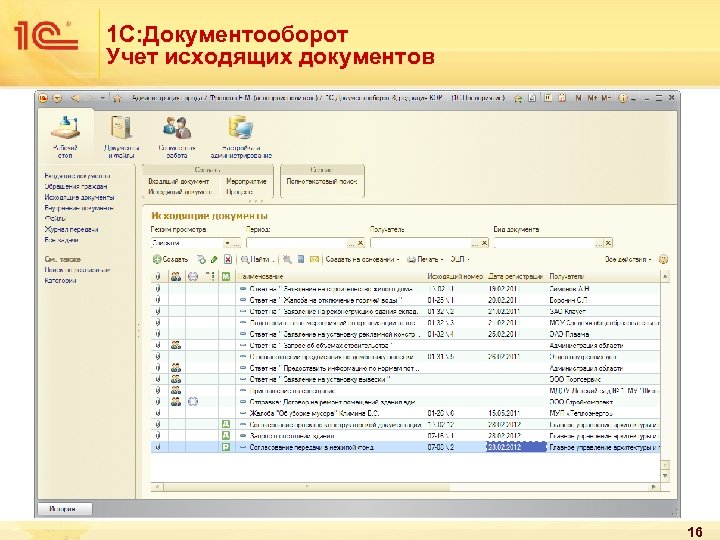Screen dimensions: 720x540
Task: Open Входящие документы in navigation
Action: (x=77, y=176)
